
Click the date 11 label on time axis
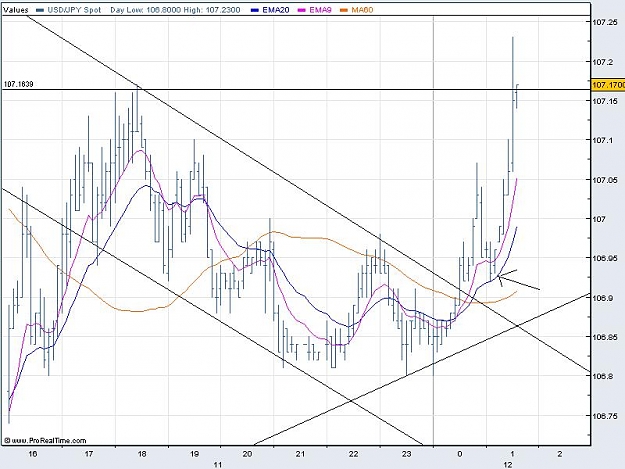tap(217, 465)
